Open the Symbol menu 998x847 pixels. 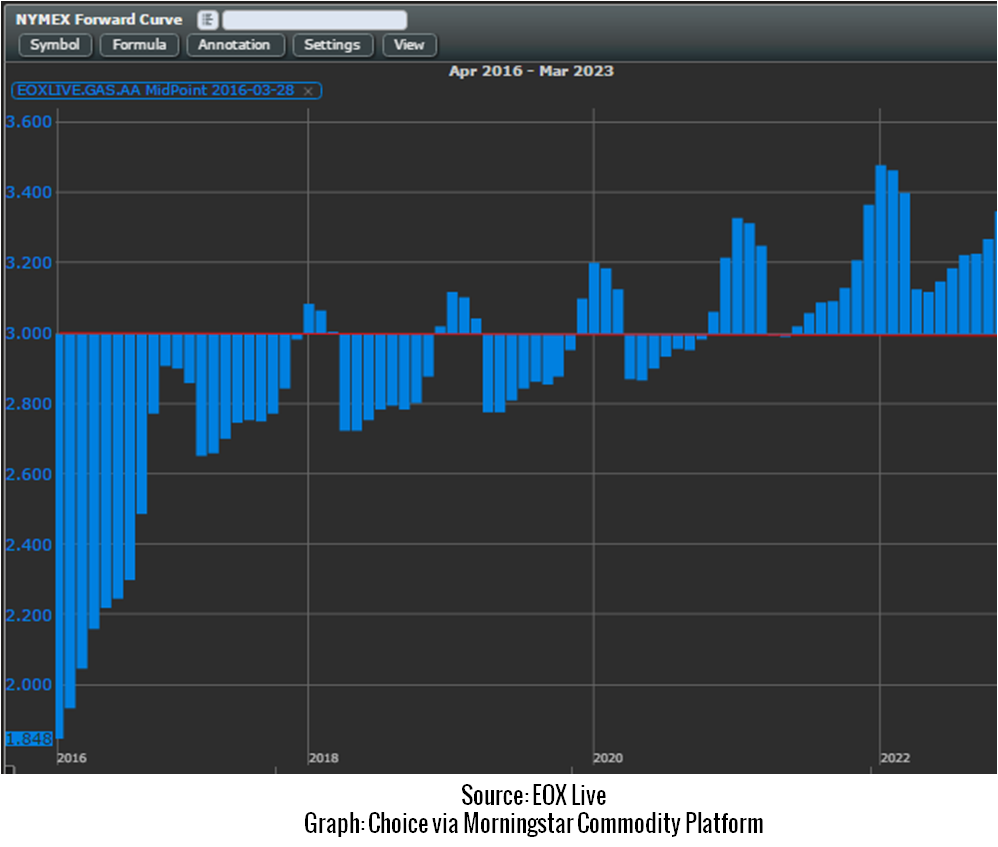pos(55,45)
